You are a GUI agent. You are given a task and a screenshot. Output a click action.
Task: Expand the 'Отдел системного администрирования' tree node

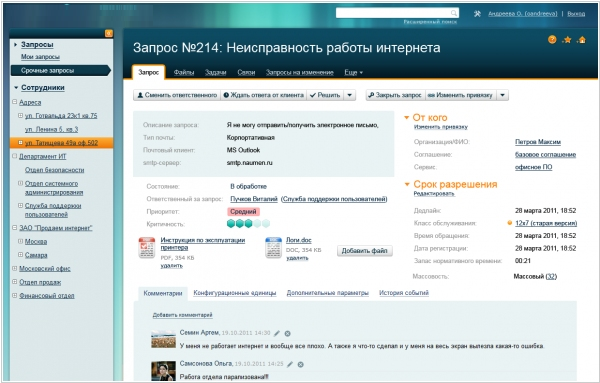[x=21, y=183]
